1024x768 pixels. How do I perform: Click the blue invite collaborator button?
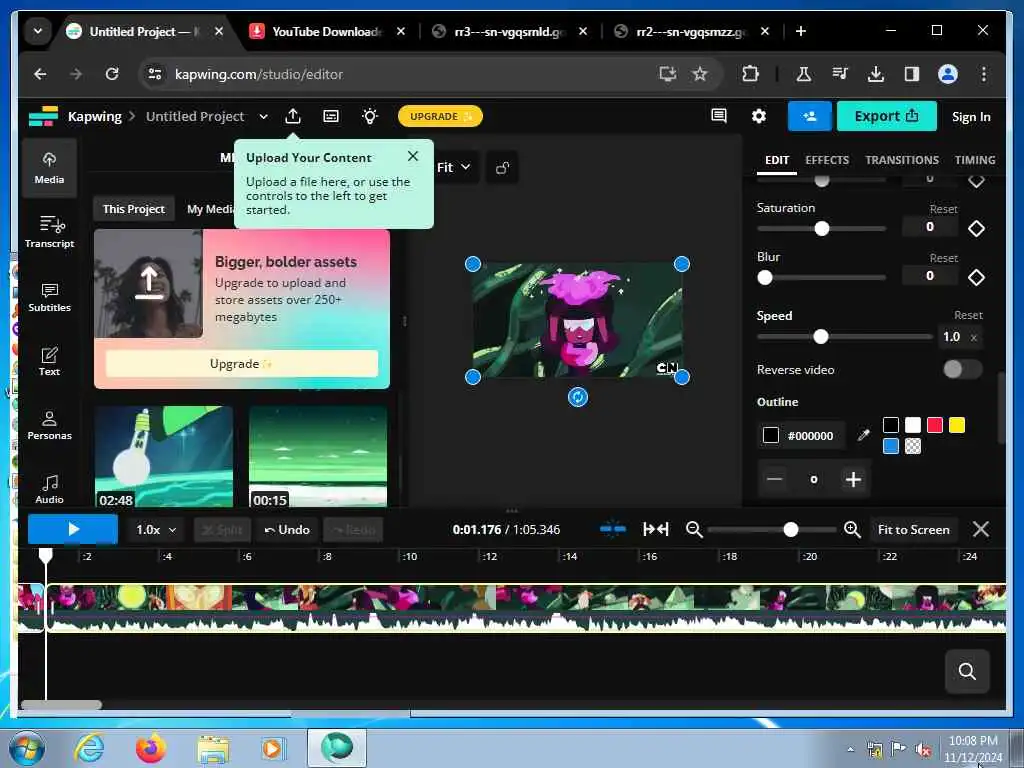click(809, 116)
